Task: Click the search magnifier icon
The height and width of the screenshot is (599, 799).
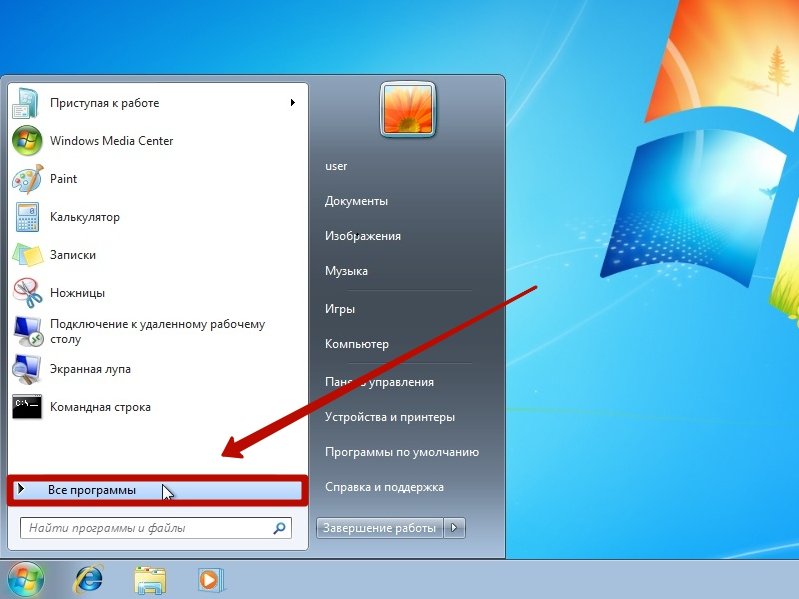Action: coord(279,528)
